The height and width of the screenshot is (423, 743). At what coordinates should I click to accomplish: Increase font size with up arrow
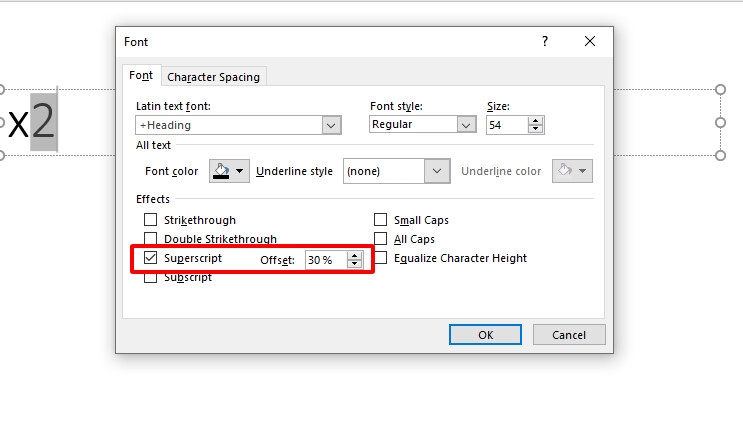coord(536,120)
